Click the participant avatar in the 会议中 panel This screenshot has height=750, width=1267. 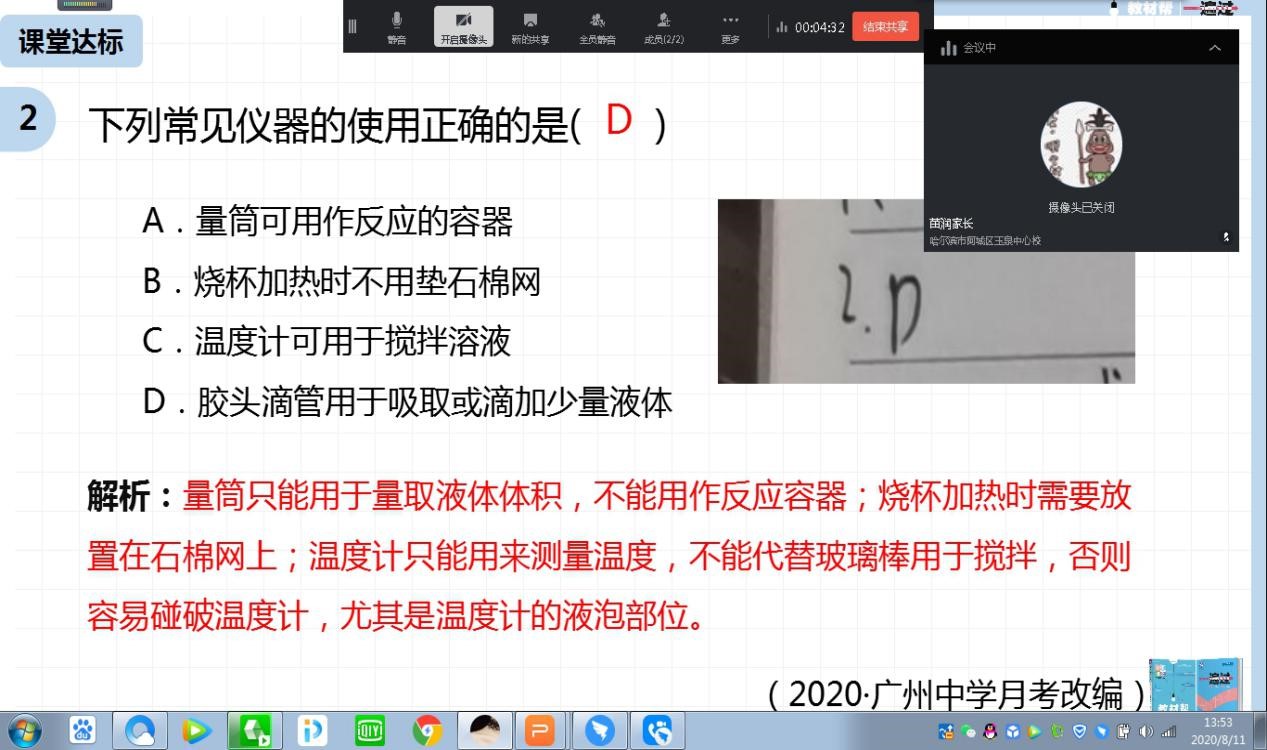tap(1081, 145)
